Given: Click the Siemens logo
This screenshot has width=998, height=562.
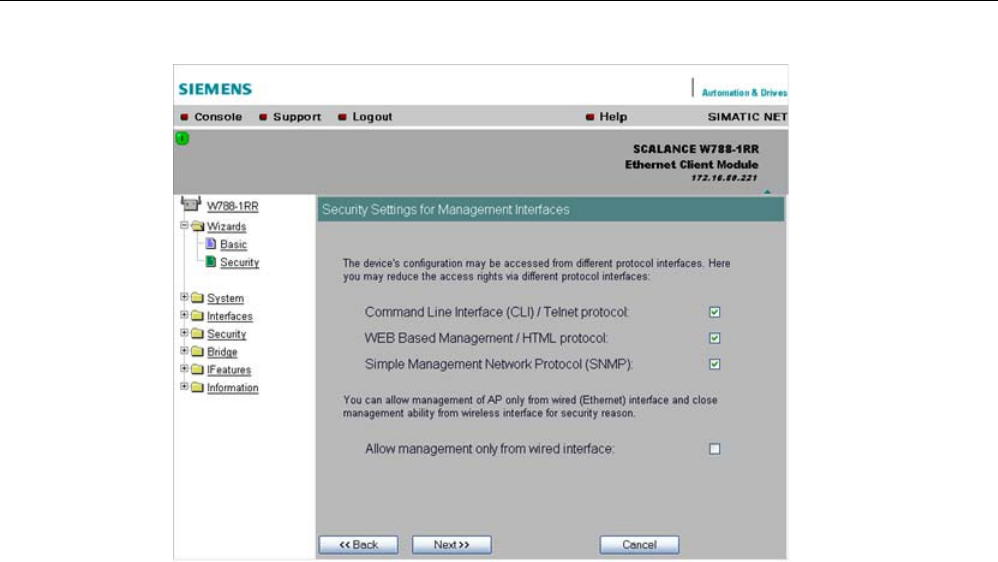Looking at the screenshot, I should coord(215,89).
